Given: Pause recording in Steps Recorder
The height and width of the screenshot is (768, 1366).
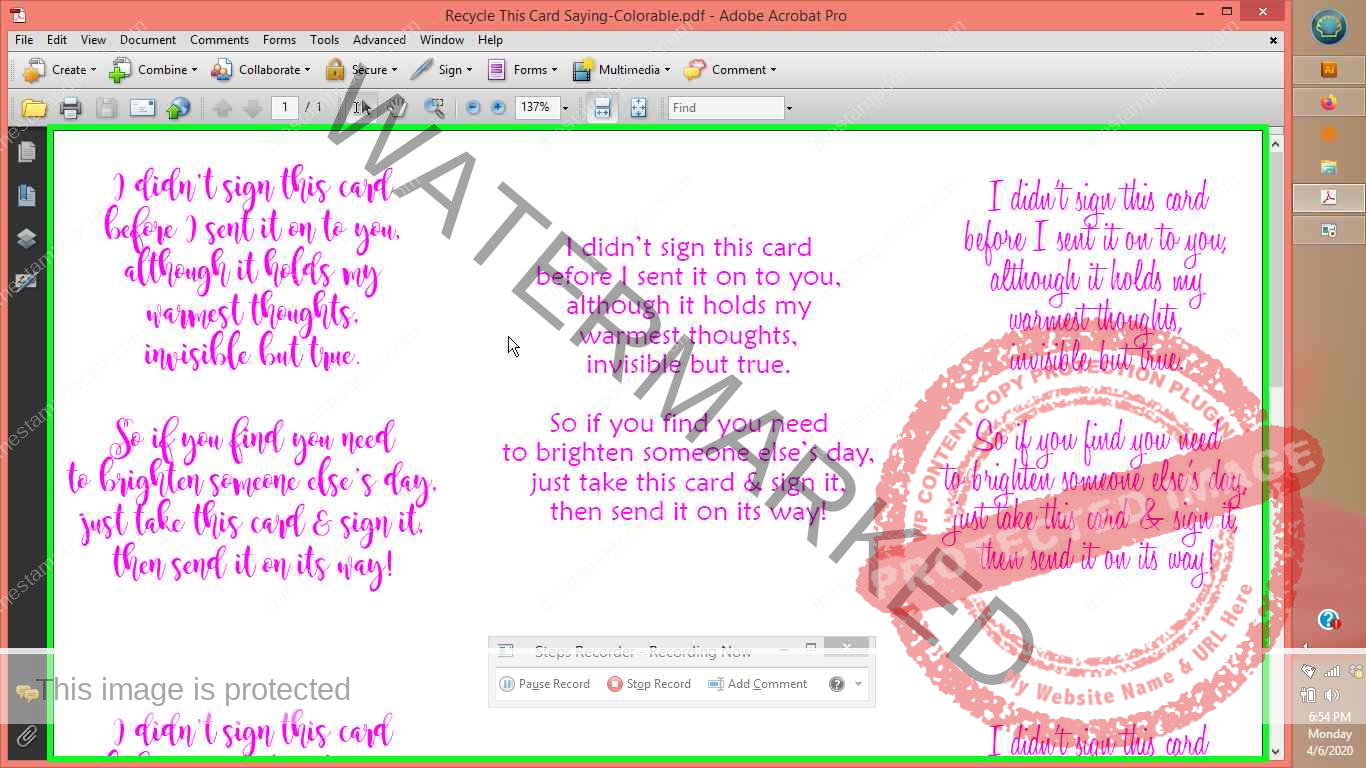Looking at the screenshot, I should coord(545,684).
